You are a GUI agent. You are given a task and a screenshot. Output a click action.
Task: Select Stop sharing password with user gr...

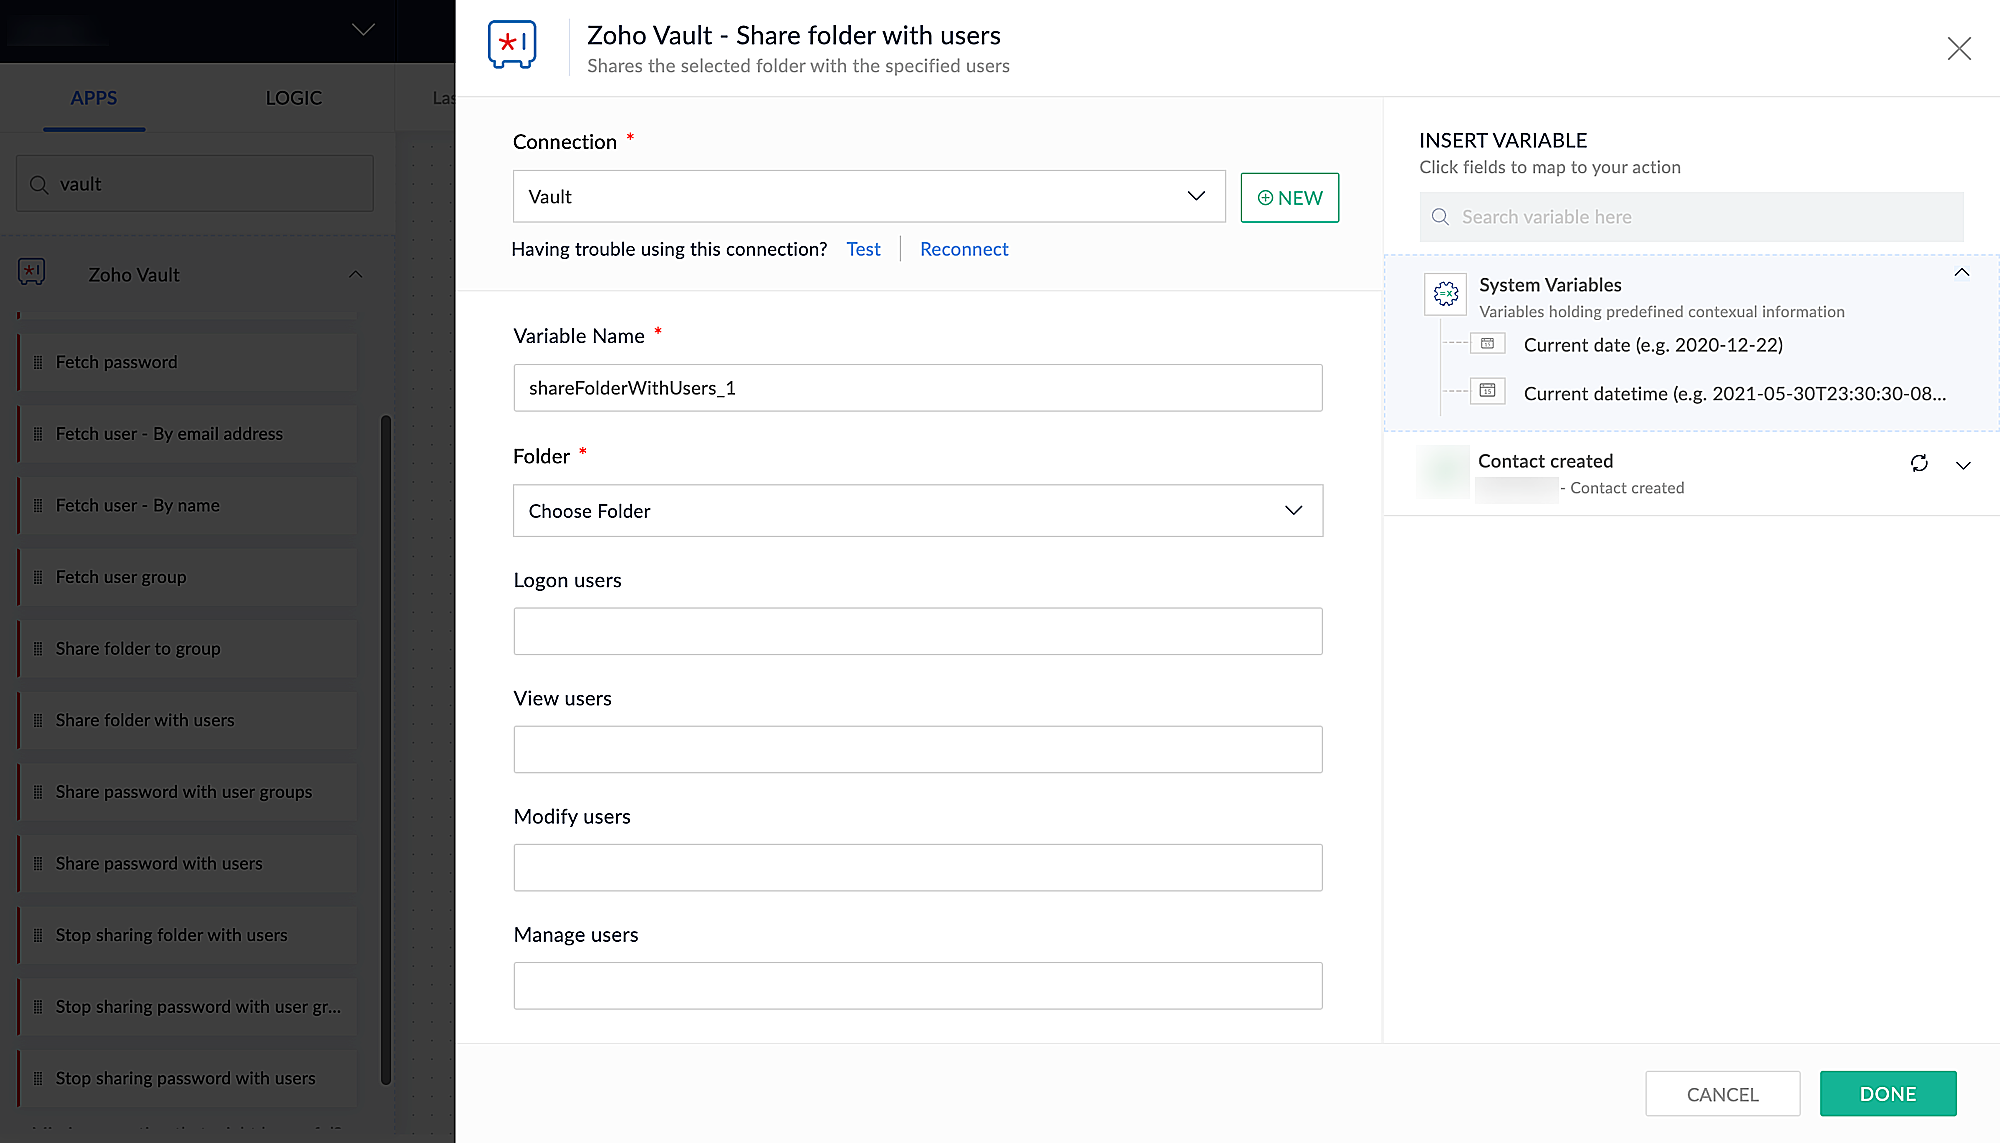coord(188,1007)
